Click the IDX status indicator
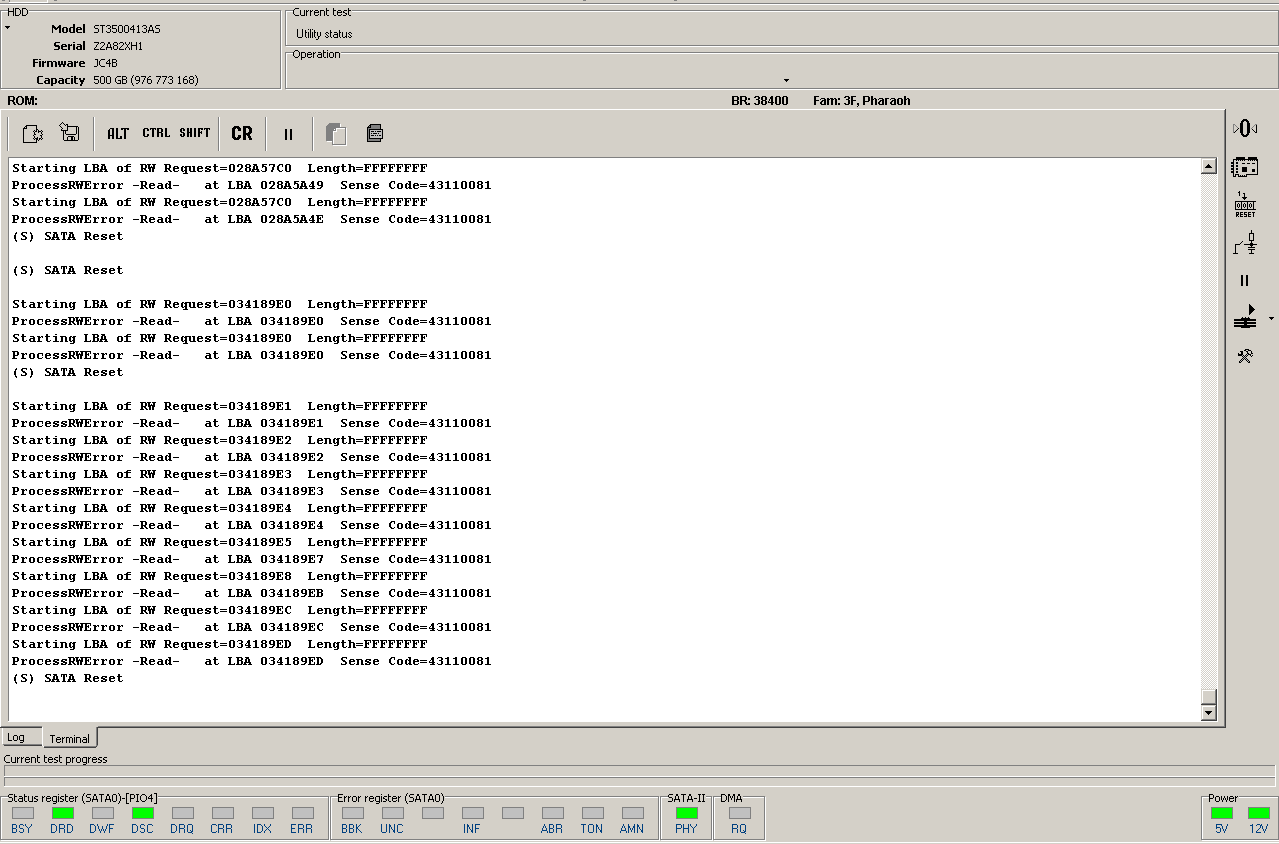The image size is (1279, 844). pos(262,814)
